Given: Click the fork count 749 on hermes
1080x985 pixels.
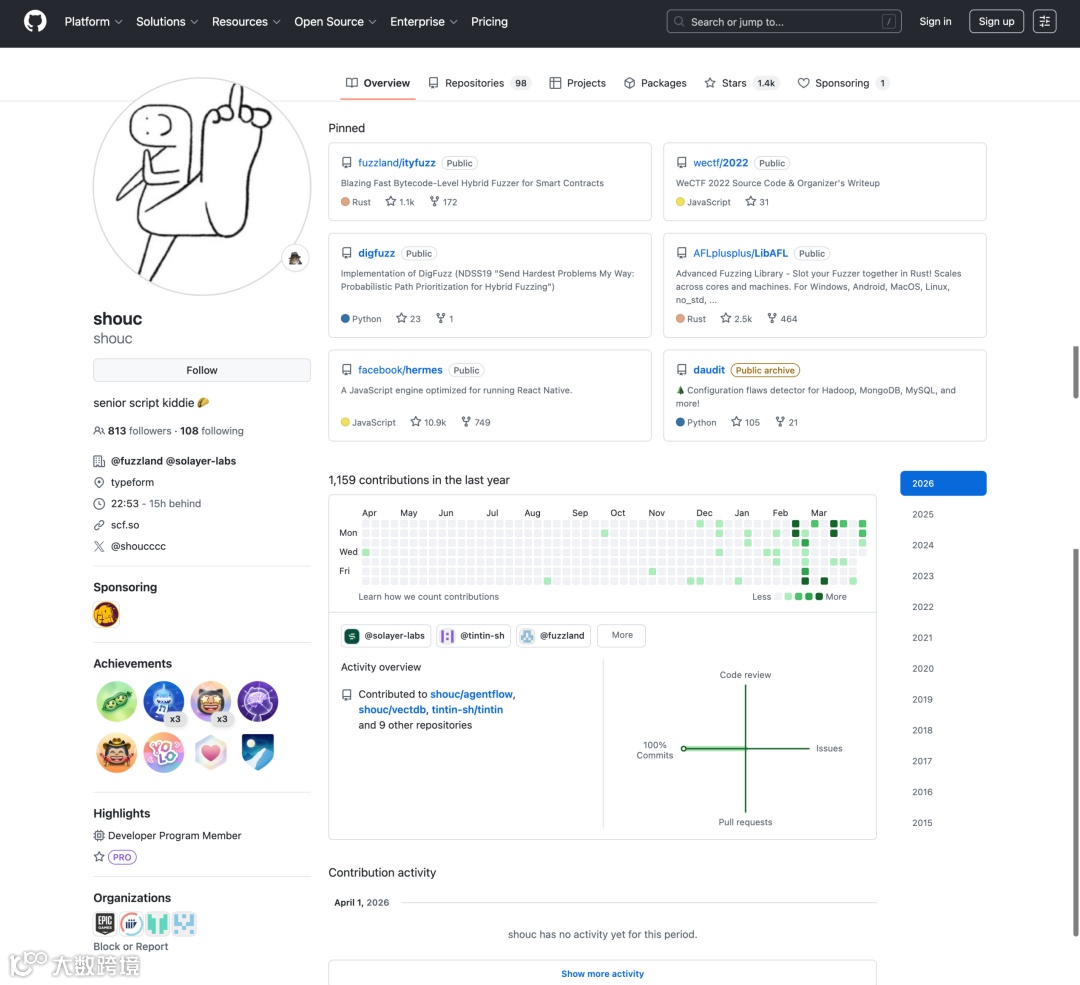Looking at the screenshot, I should coord(476,422).
